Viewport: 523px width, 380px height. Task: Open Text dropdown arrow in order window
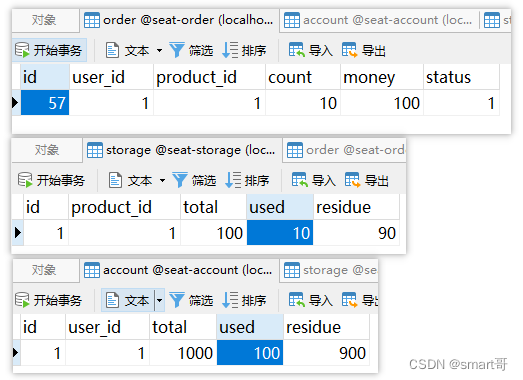coord(159,50)
